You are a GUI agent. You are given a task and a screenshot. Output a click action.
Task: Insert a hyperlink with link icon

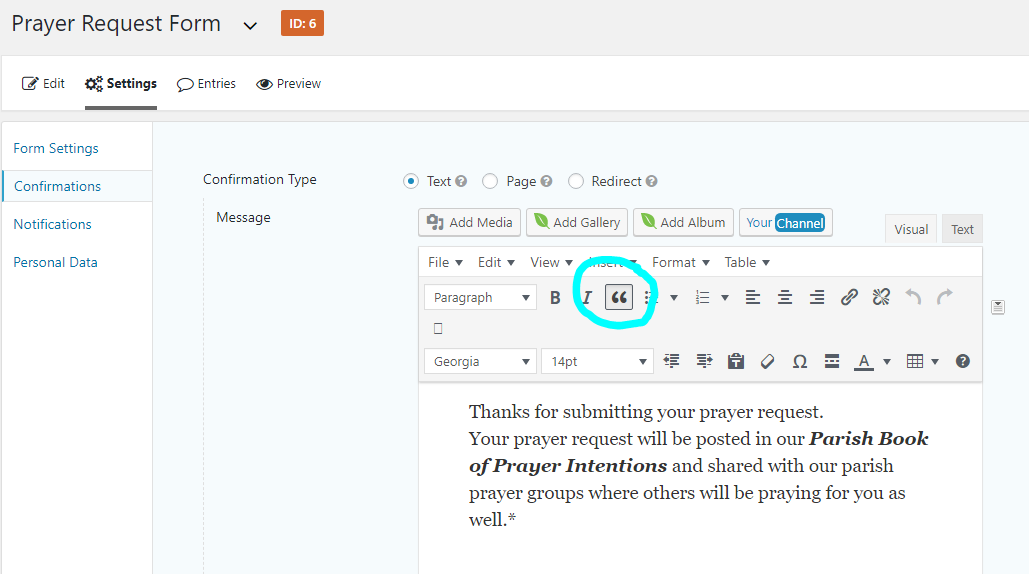pos(849,297)
